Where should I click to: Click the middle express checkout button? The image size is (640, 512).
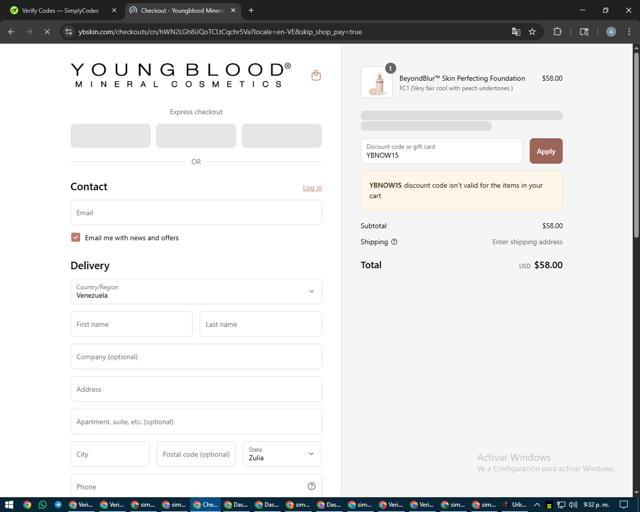click(196, 136)
